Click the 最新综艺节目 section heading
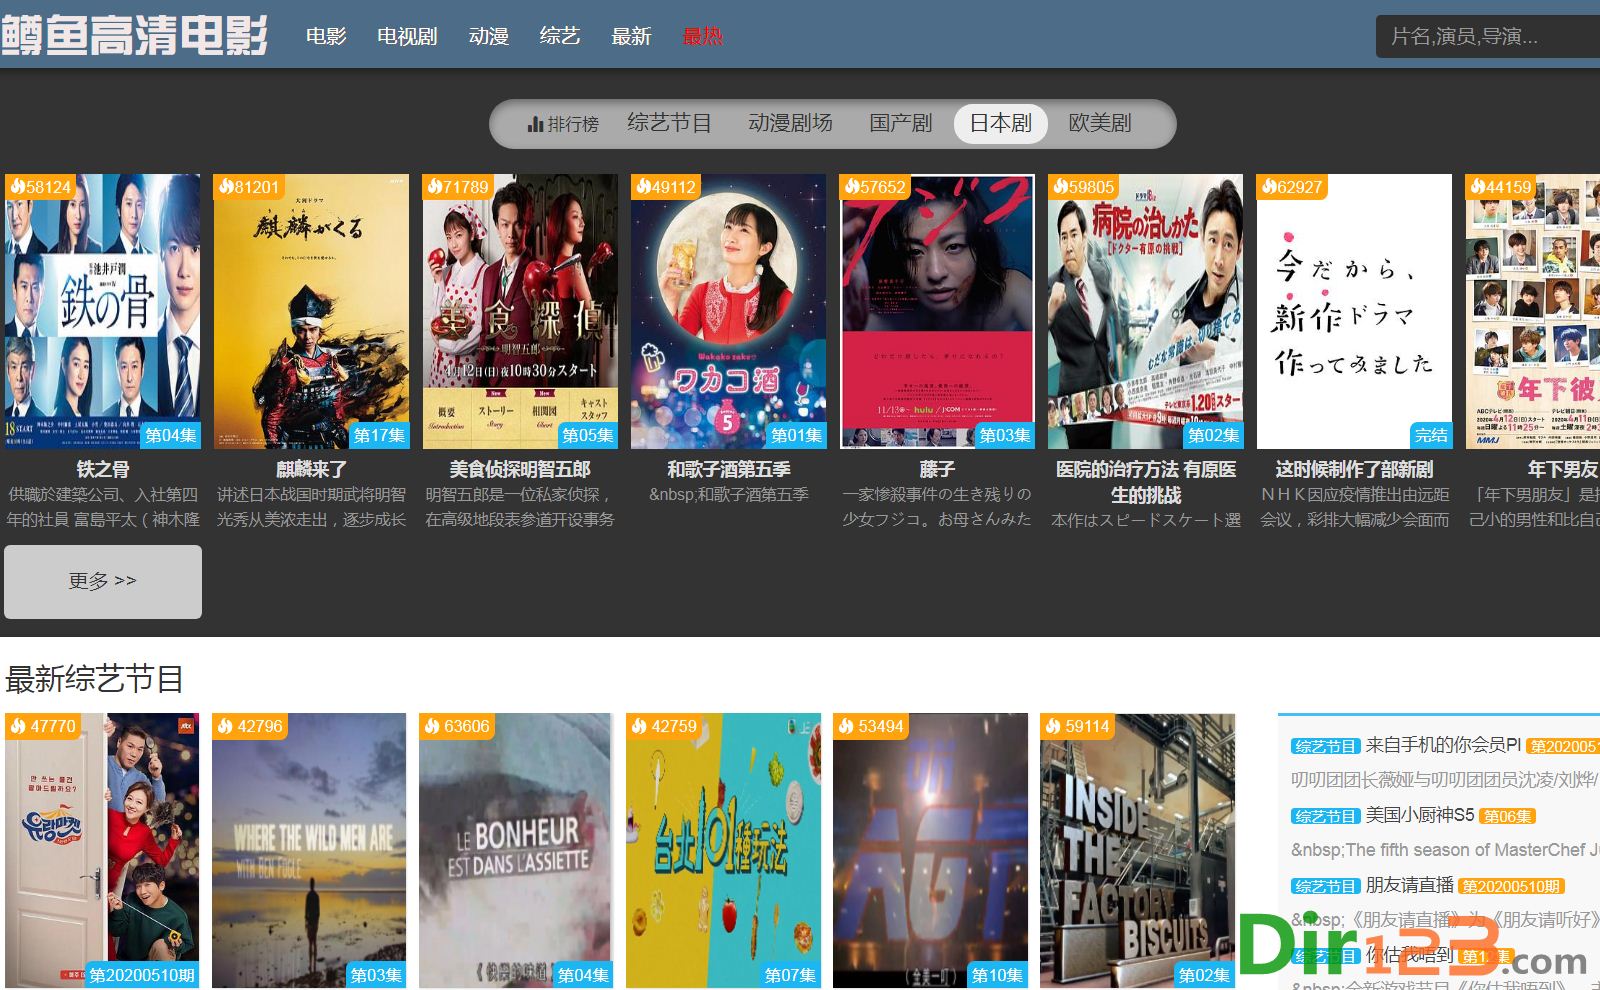Image resolution: width=1600 pixels, height=990 pixels. [x=94, y=680]
